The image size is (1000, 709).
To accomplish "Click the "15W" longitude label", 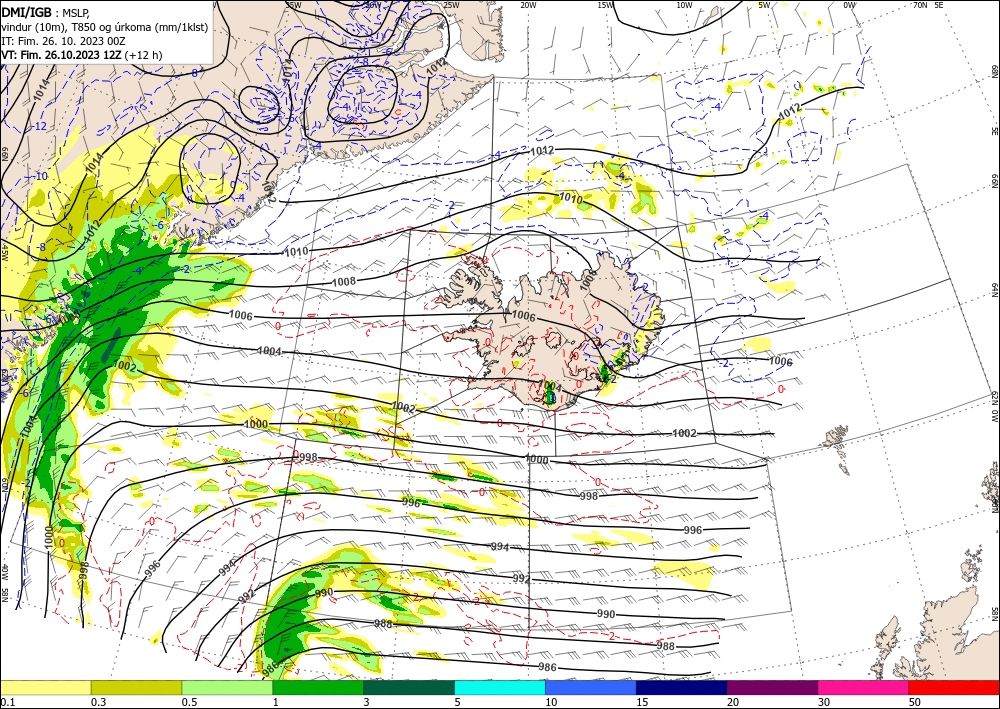I will [606, 5].
